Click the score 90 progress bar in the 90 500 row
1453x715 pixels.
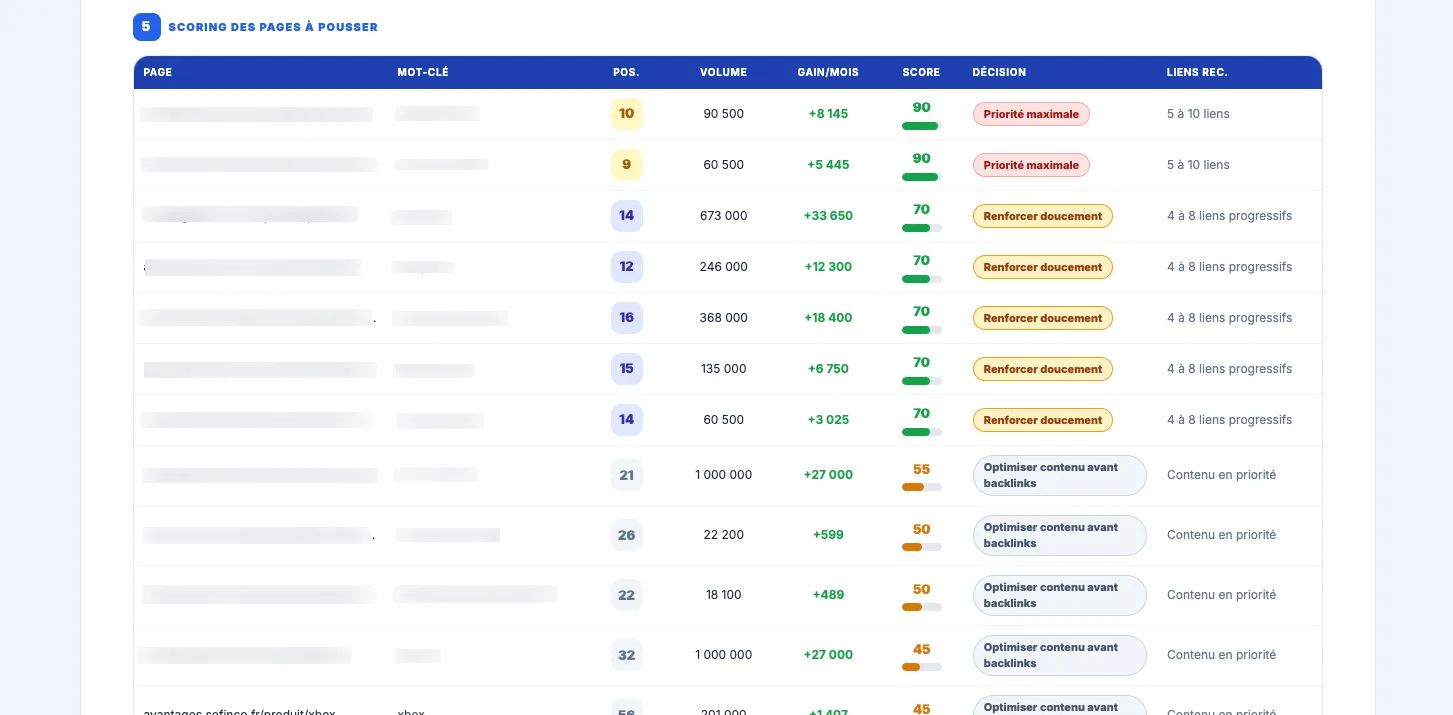(921, 126)
